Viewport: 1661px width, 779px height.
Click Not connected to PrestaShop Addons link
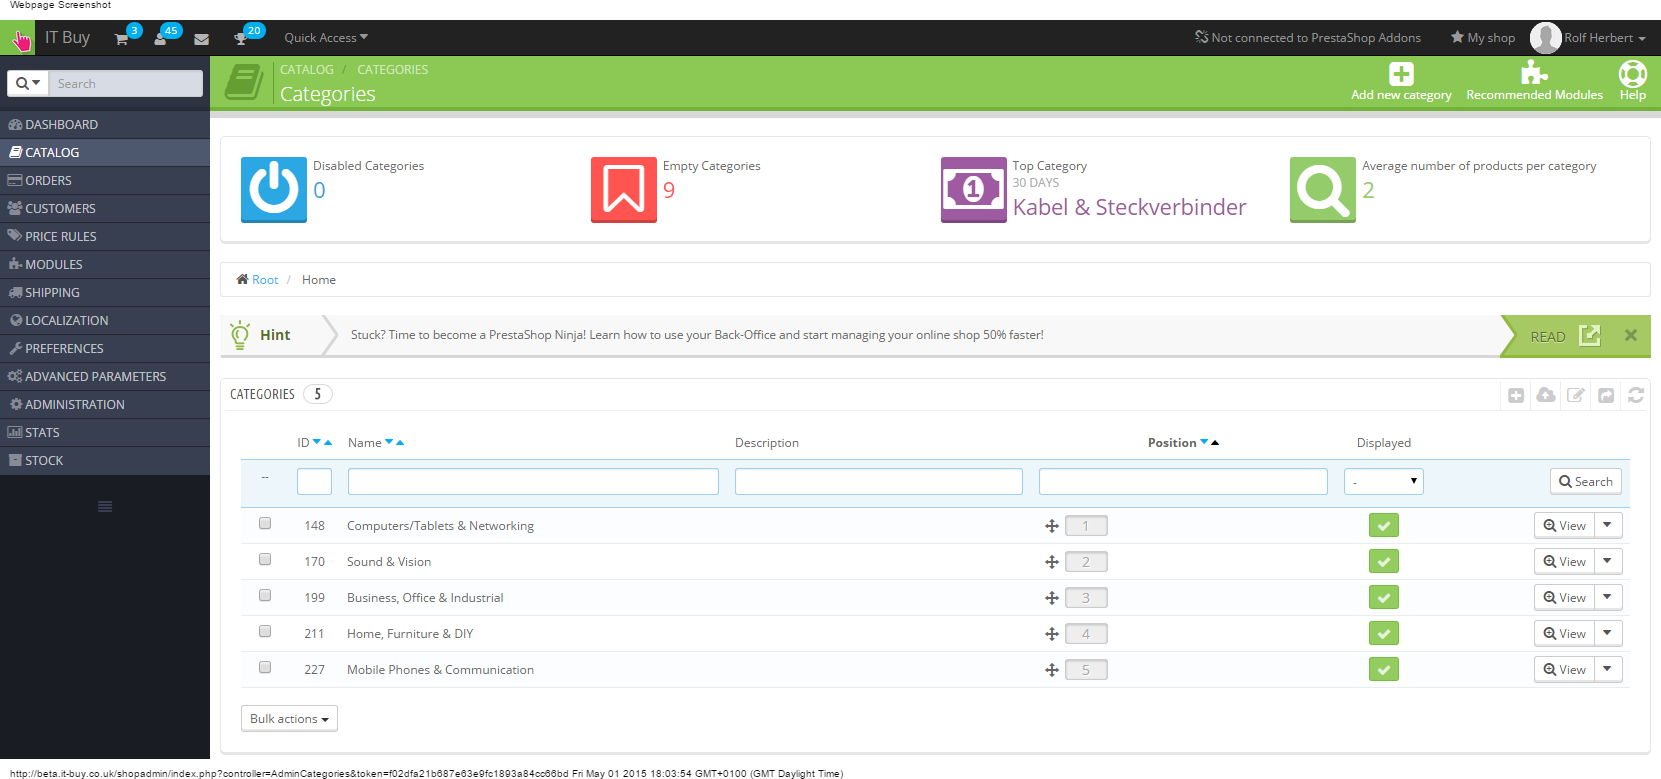click(1308, 38)
